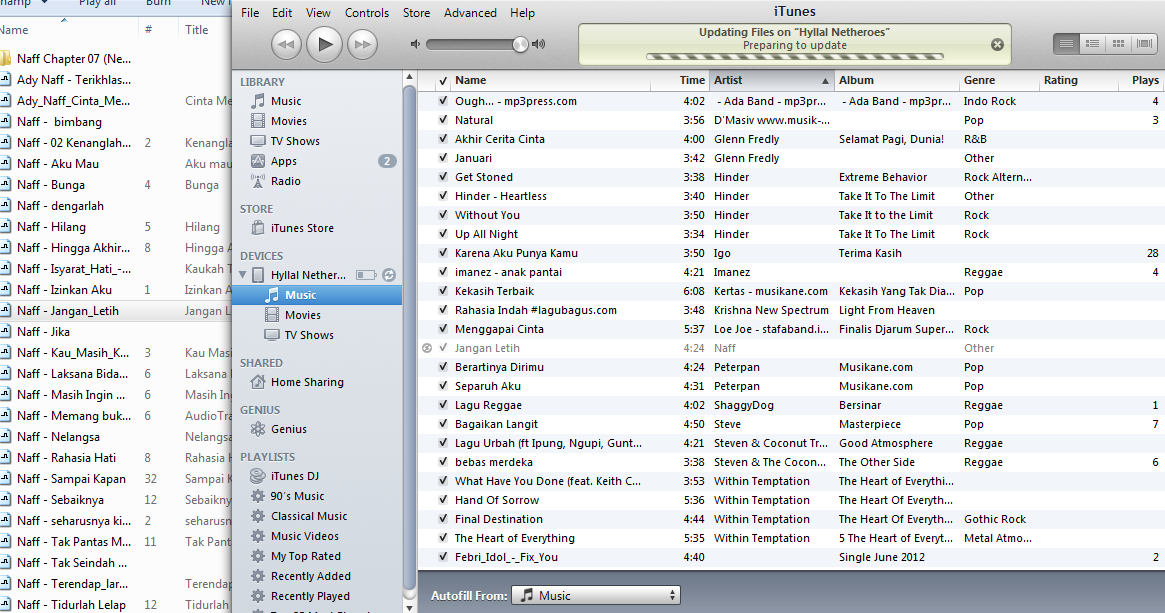Switch to Cover Flow view icon
This screenshot has height=613, width=1165.
(1144, 44)
